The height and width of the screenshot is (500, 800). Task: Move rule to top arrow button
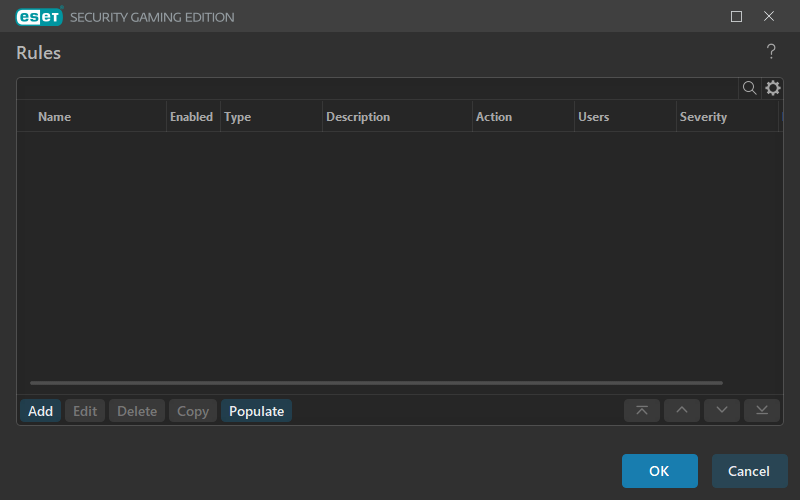642,410
